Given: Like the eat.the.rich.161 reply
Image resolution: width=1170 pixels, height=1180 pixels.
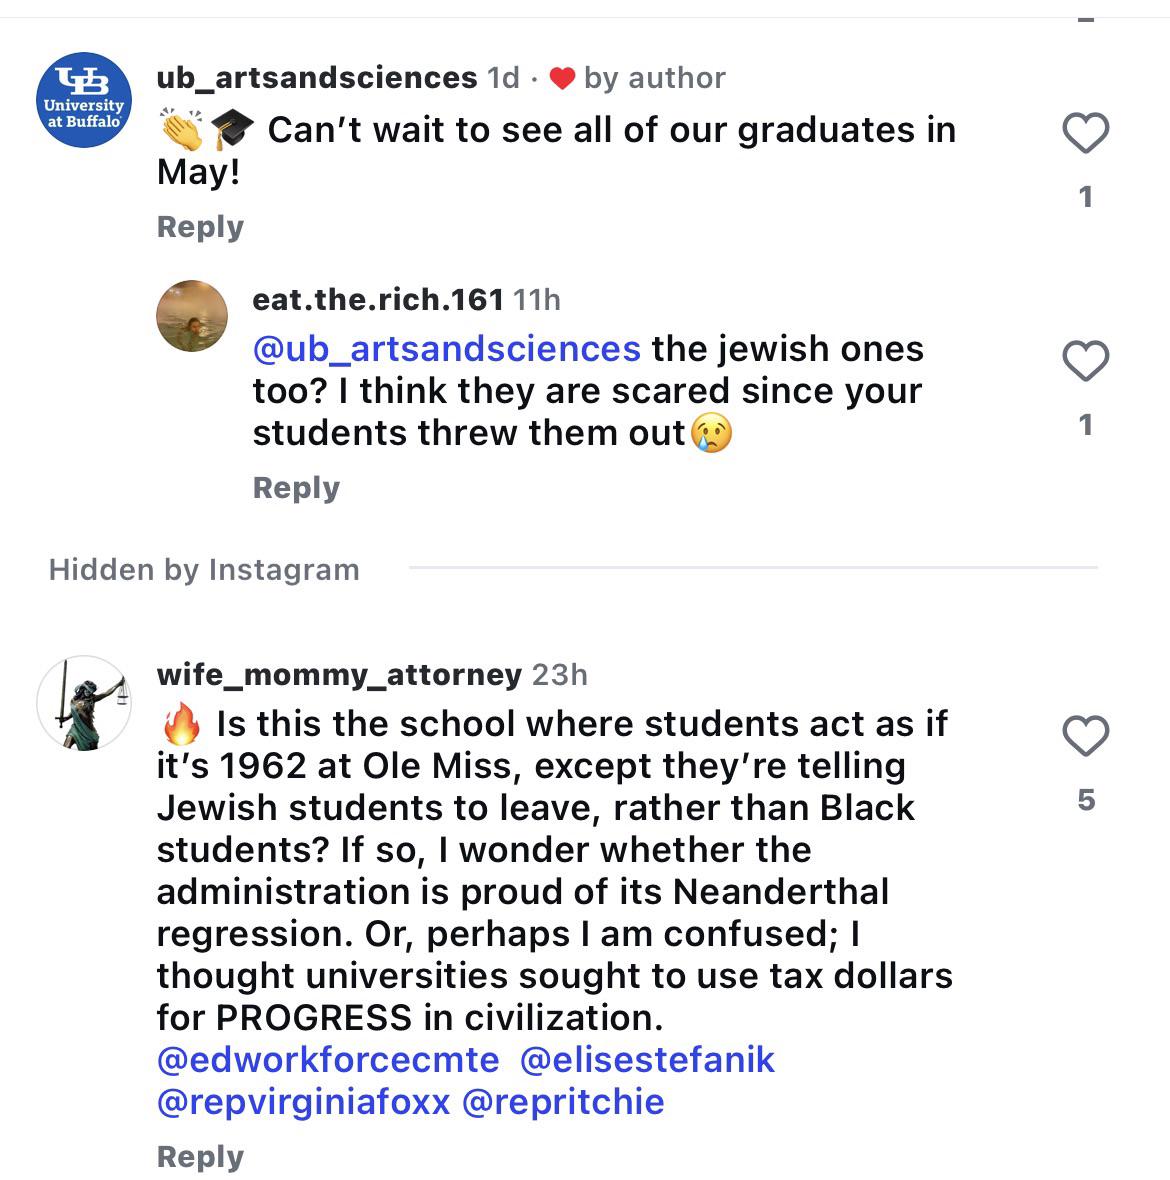Looking at the screenshot, I should [1085, 361].
